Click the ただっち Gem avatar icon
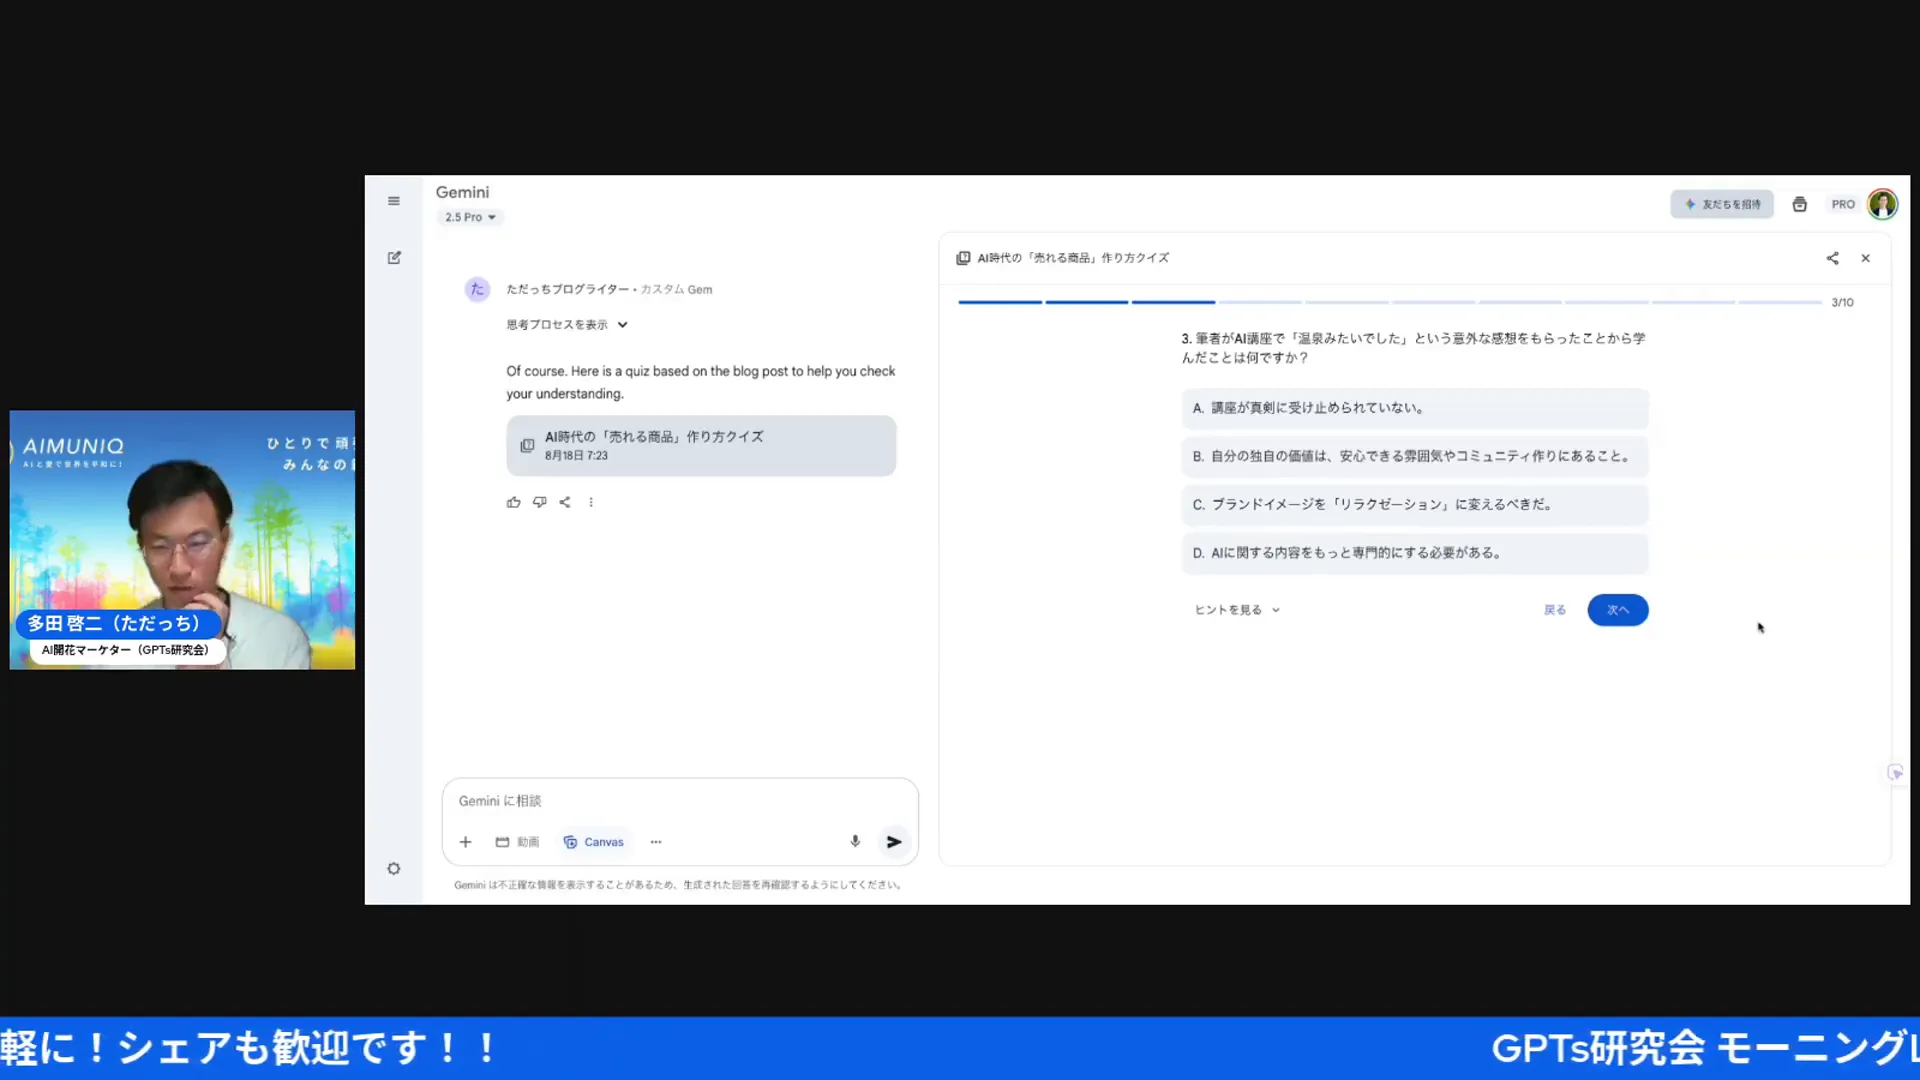The image size is (1920, 1080). tap(477, 289)
